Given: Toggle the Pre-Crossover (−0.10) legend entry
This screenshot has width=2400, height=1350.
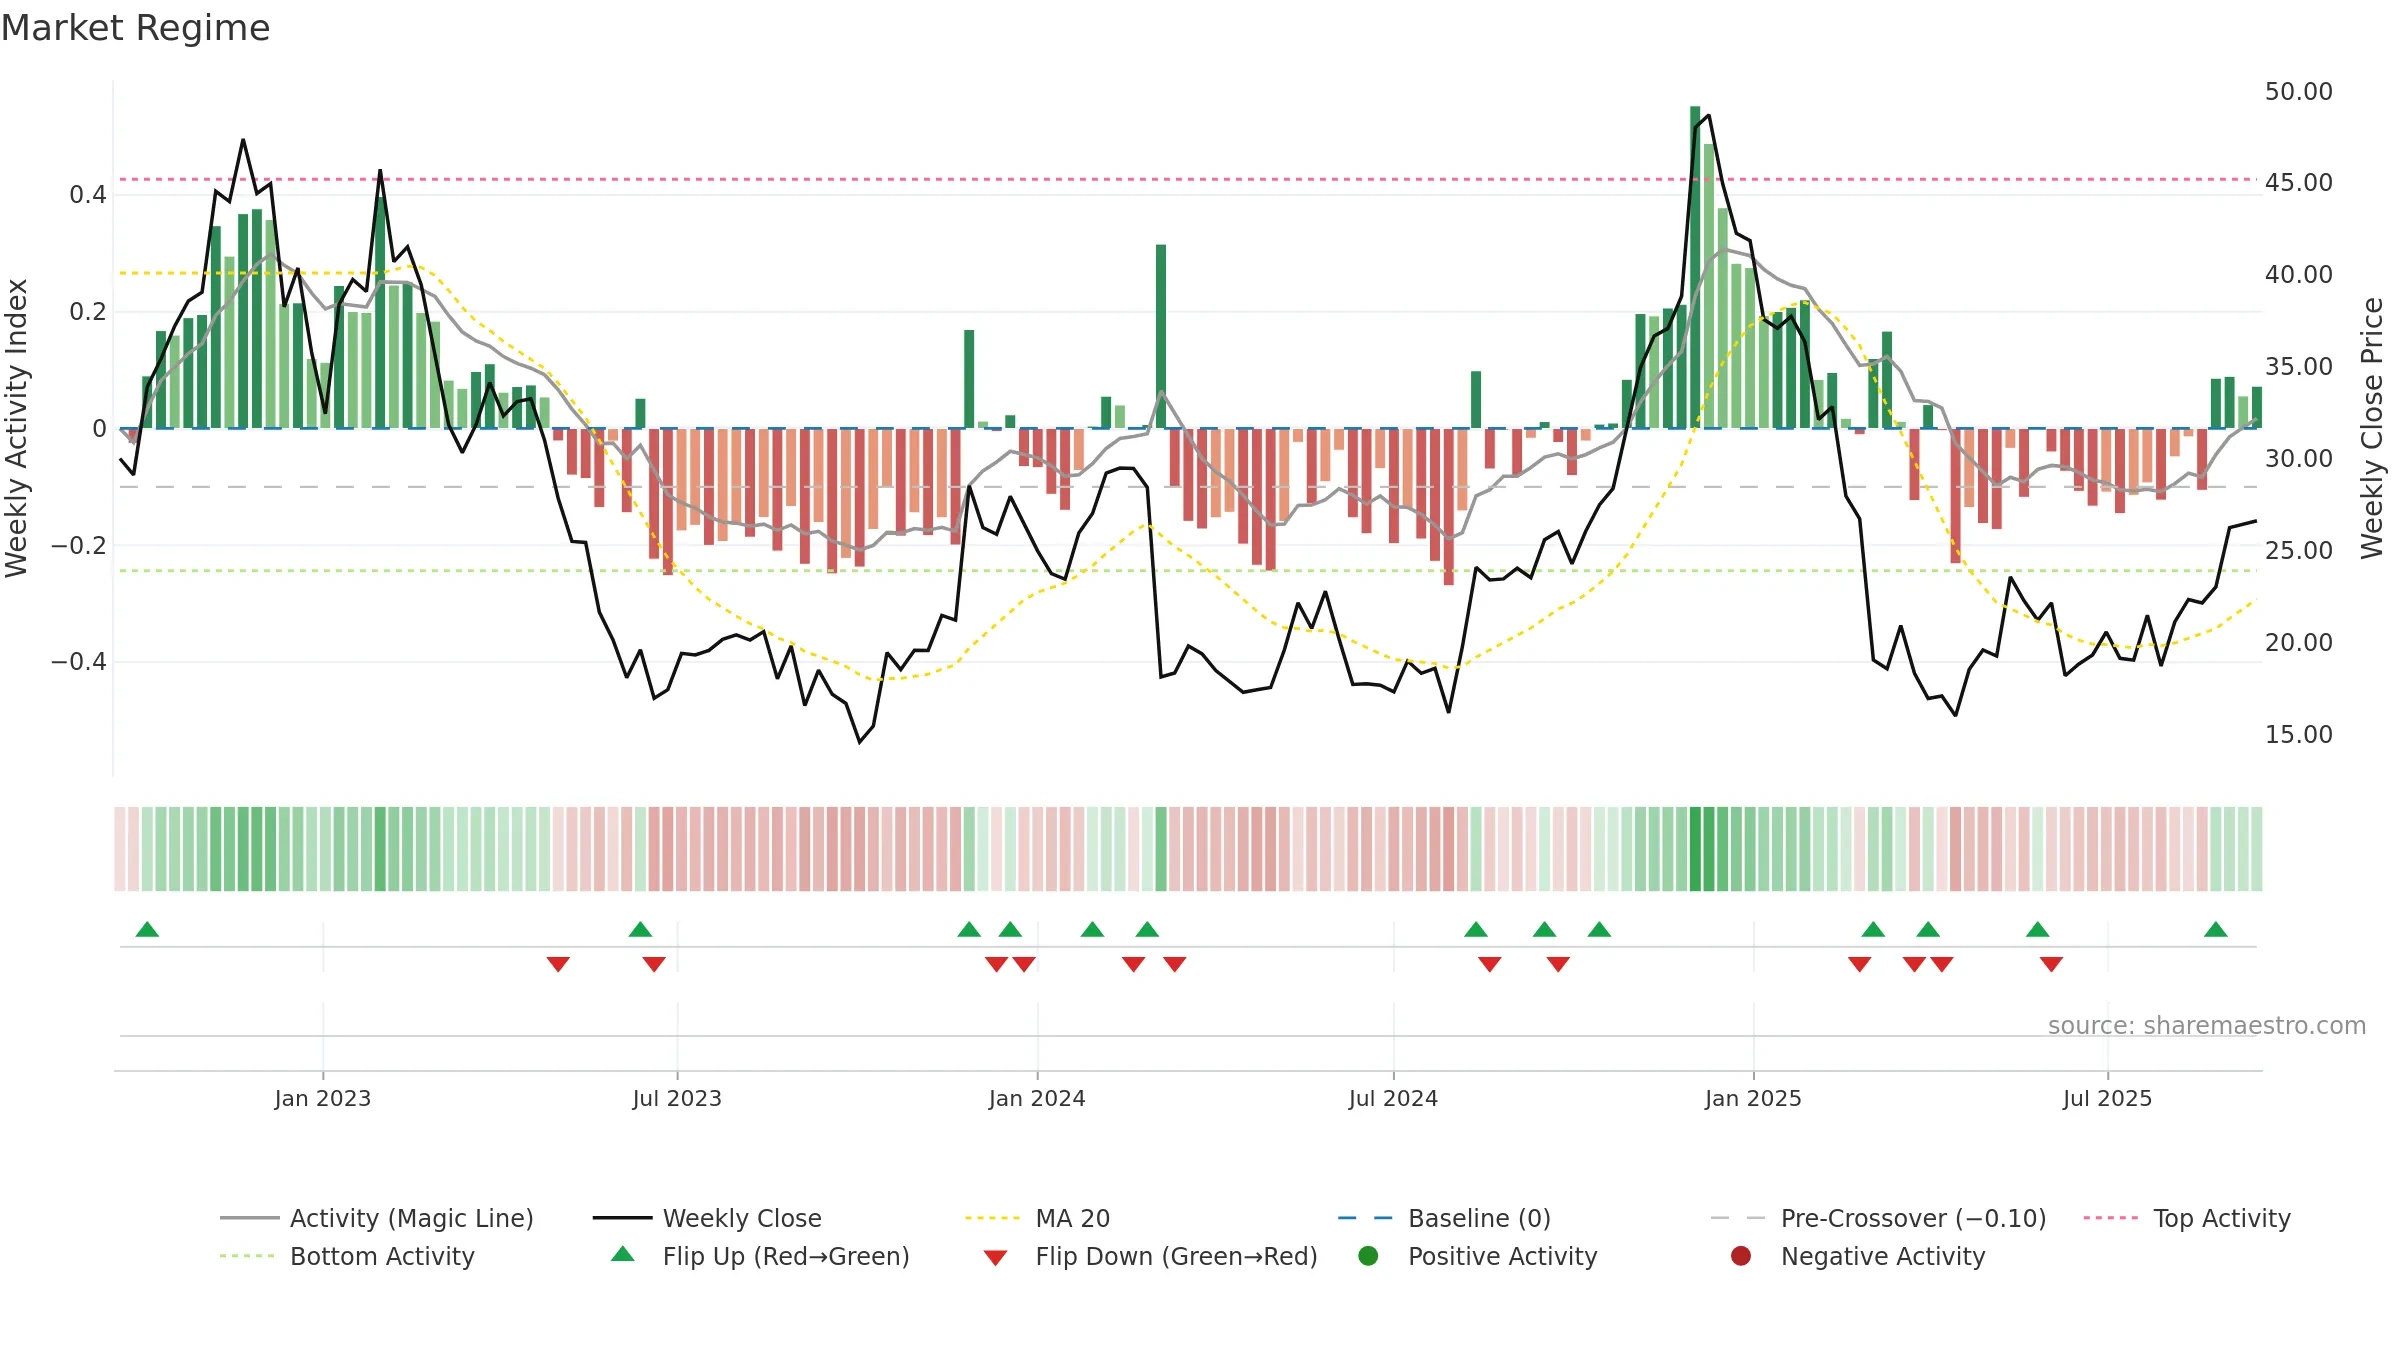Looking at the screenshot, I should [1878, 1218].
